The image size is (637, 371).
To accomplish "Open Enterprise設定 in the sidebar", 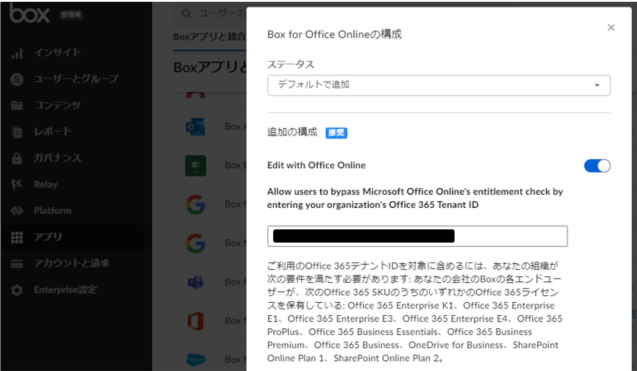I will click(x=65, y=290).
